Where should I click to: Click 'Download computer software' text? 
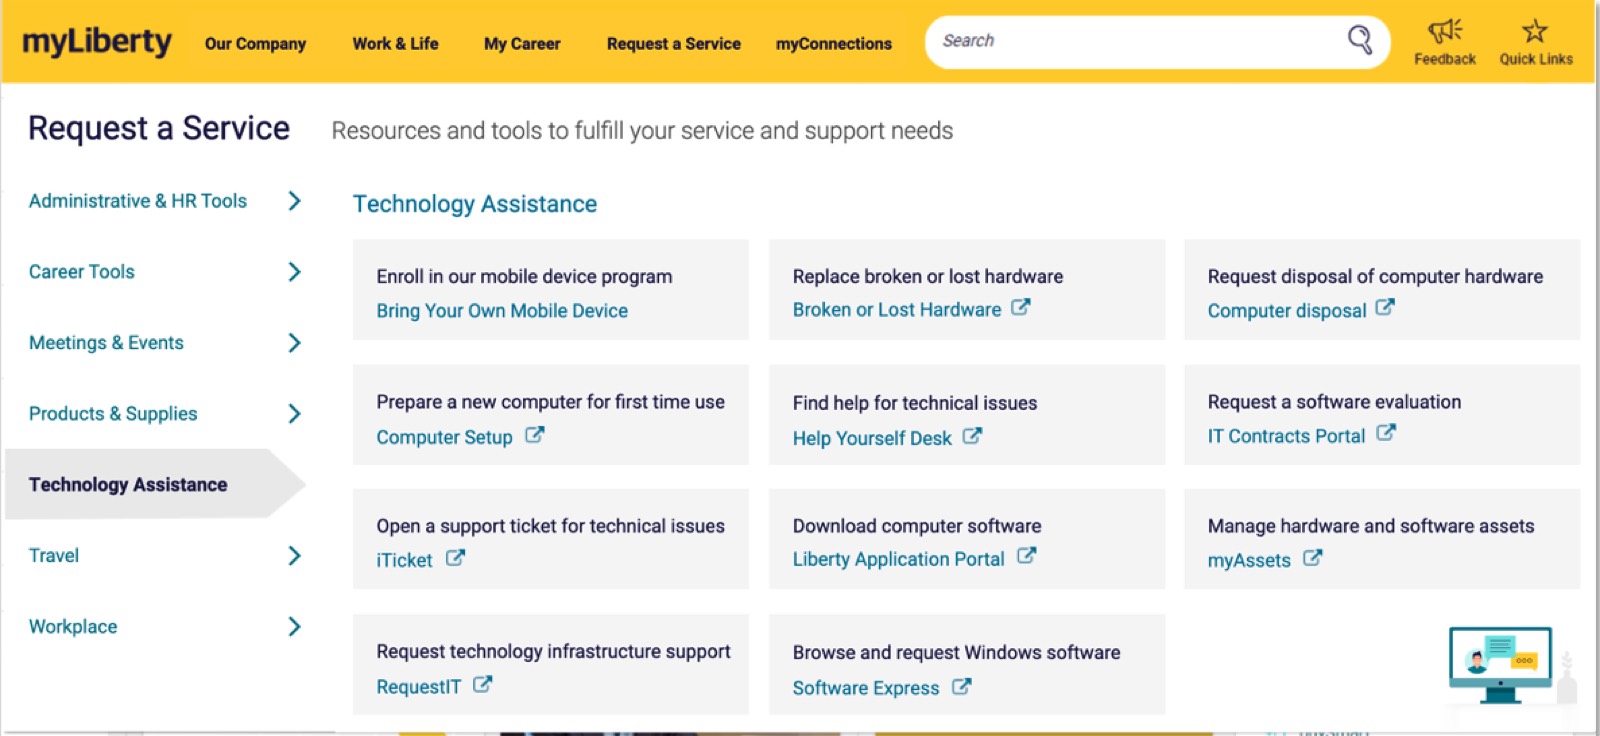pos(917,526)
